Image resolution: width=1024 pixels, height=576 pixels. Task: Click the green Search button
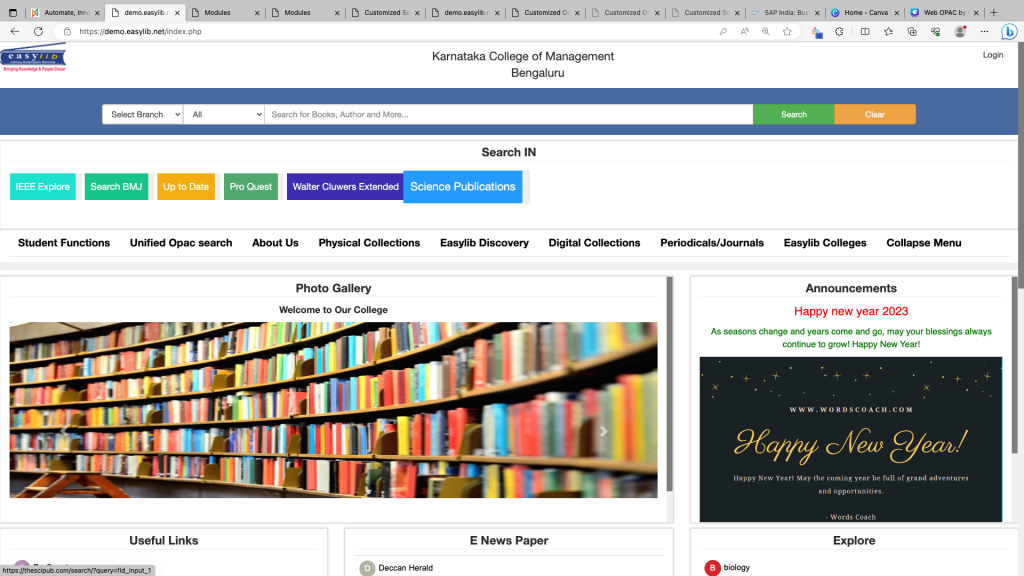tap(793, 114)
